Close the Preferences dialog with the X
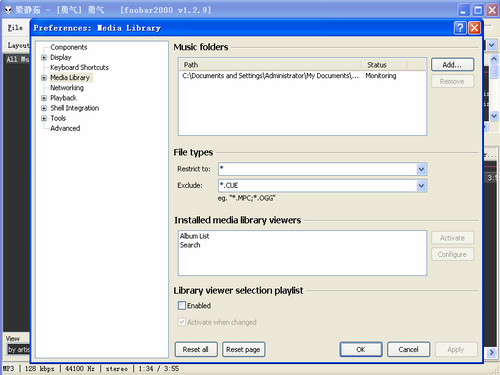This screenshot has height=375, width=500. (x=474, y=28)
